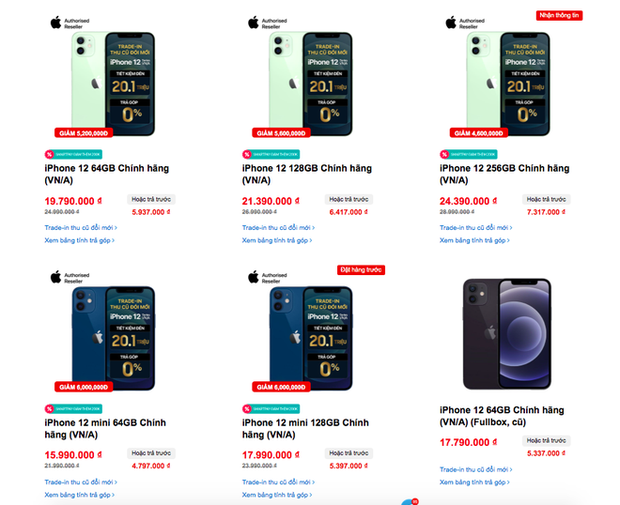Image resolution: width=620 pixels, height=505 pixels.
Task: Open Xem bảng tính trả góp for used iPhone 12 64GB
Action: pos(474,481)
